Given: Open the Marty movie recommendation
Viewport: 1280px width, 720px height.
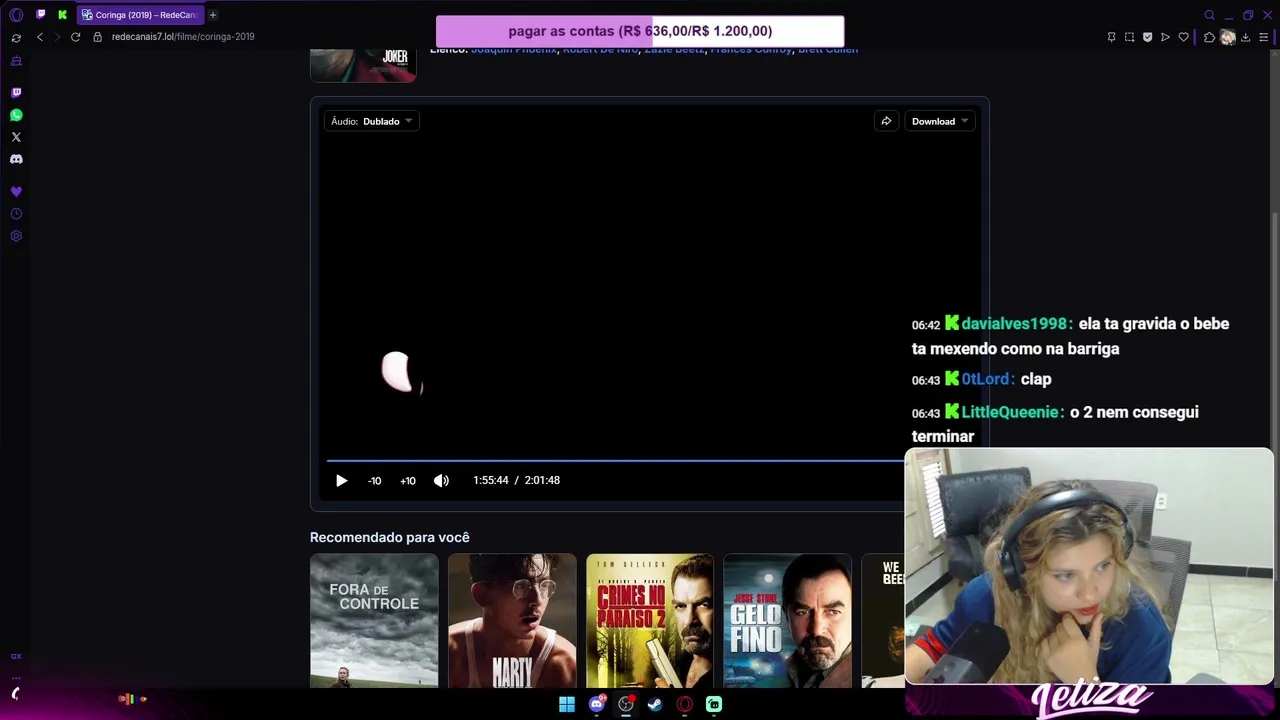Looking at the screenshot, I should tap(512, 621).
